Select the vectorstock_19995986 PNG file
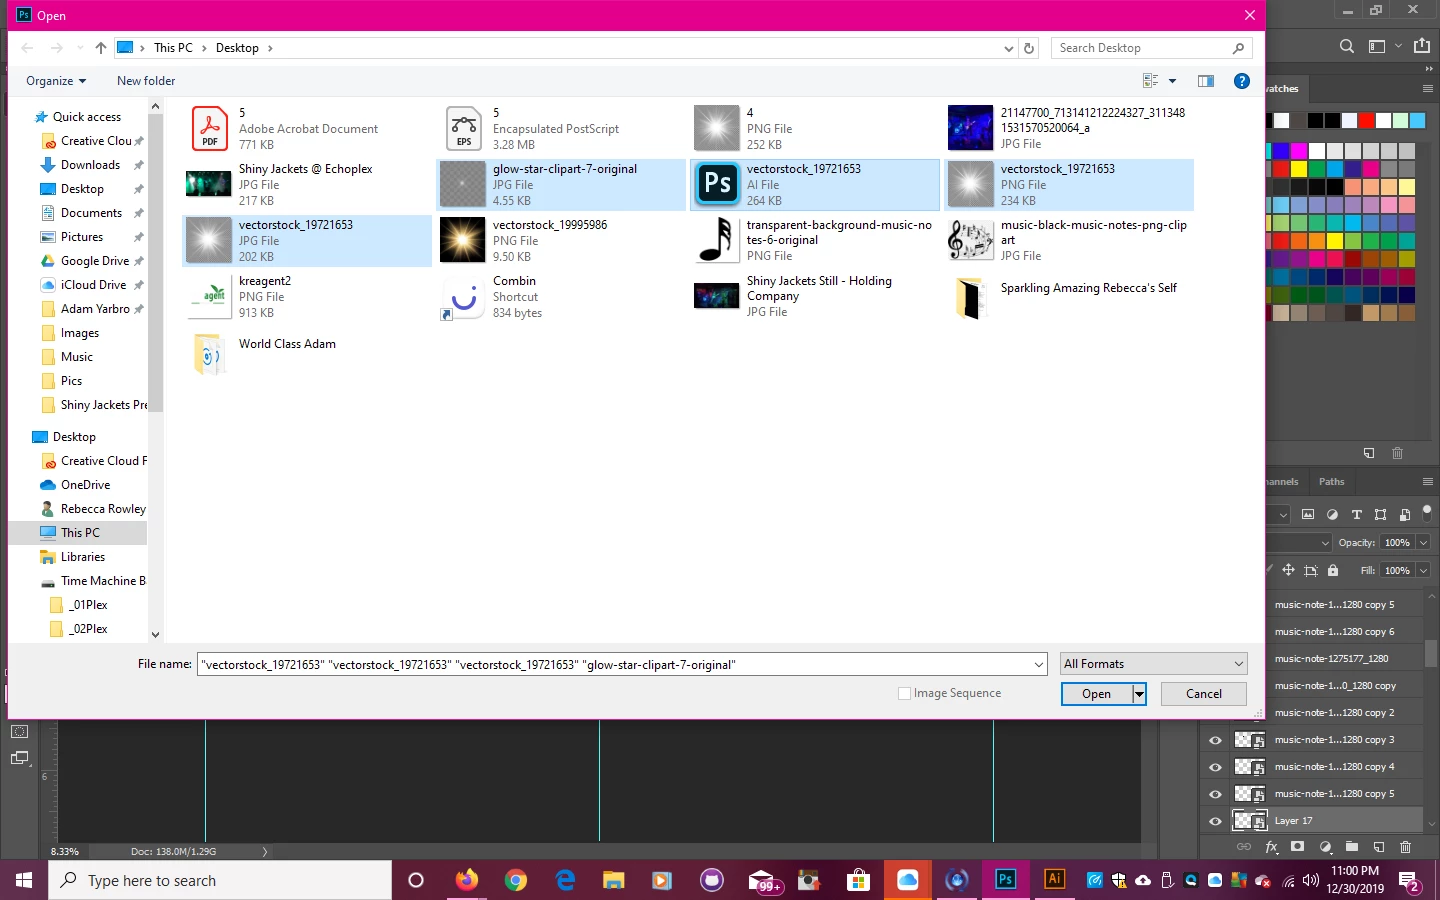1440x900 pixels. tap(563, 241)
